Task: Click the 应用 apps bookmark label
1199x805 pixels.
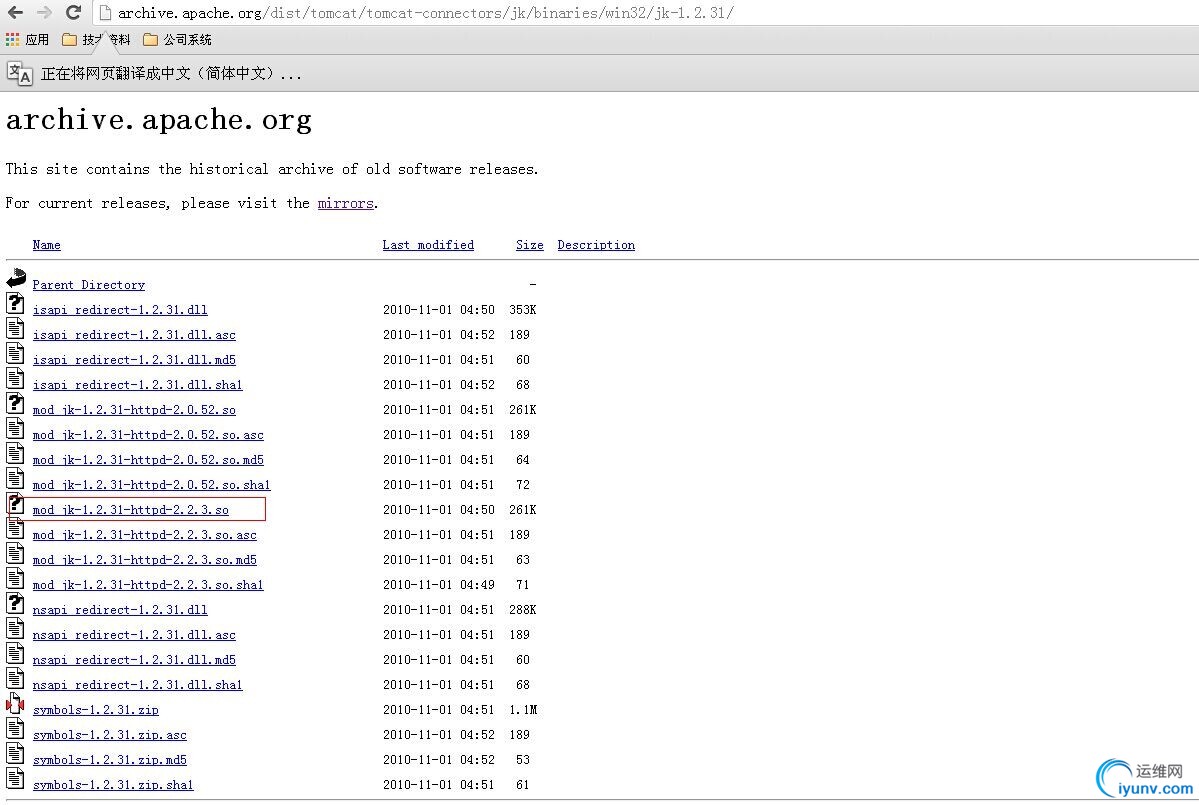Action: (37, 39)
